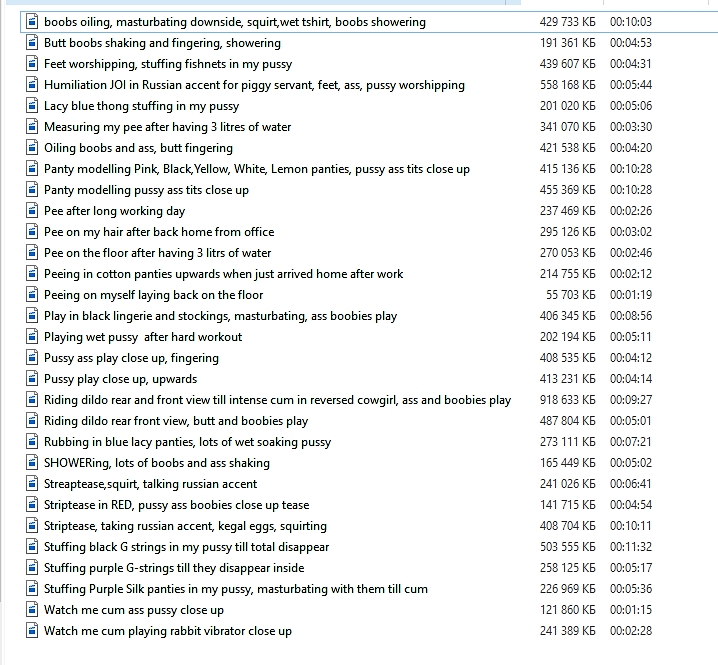
Task: Click the icon of the 165 449 КБ file
Action: tap(31, 463)
